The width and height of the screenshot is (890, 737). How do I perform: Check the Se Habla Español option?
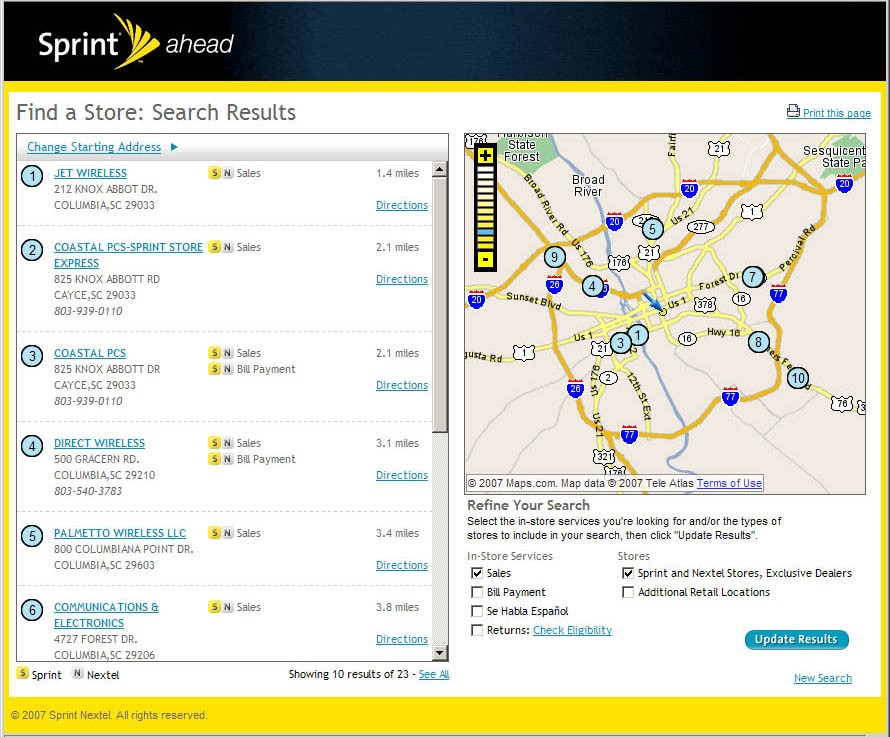click(477, 611)
